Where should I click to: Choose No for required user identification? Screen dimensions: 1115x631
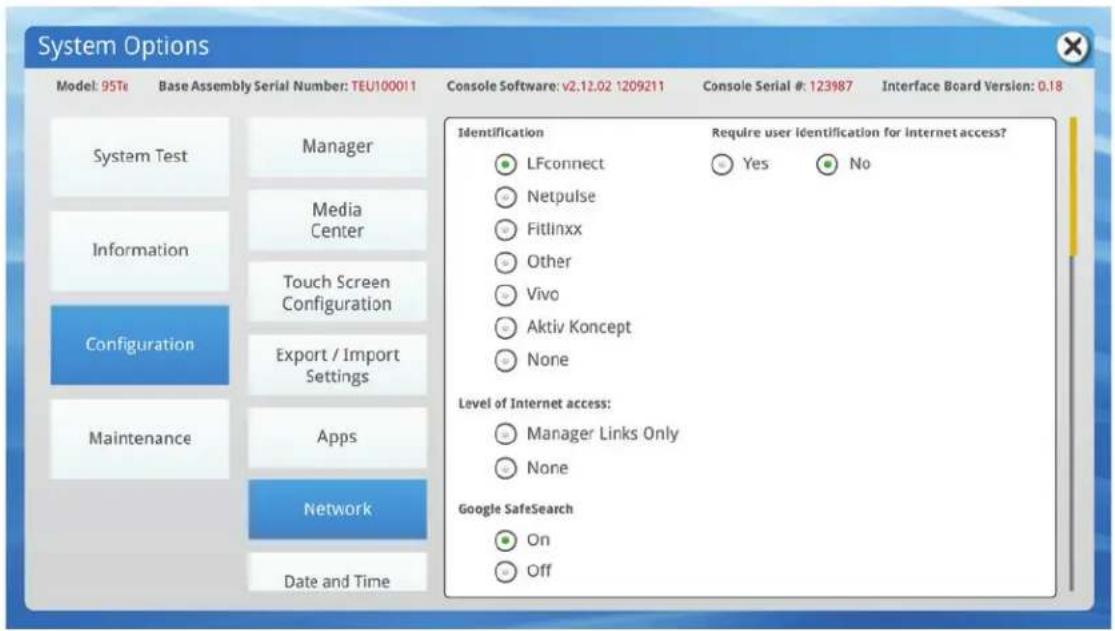[x=827, y=164]
